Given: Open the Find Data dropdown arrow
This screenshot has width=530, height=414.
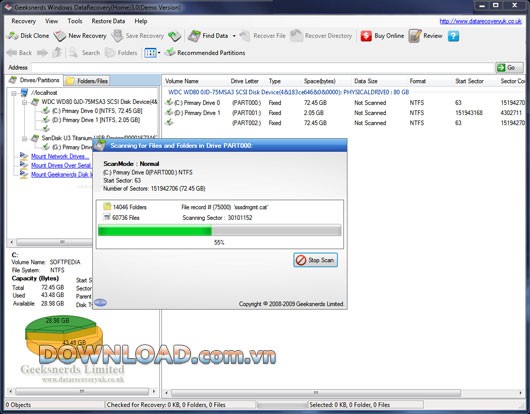Looking at the screenshot, I should 234,36.
